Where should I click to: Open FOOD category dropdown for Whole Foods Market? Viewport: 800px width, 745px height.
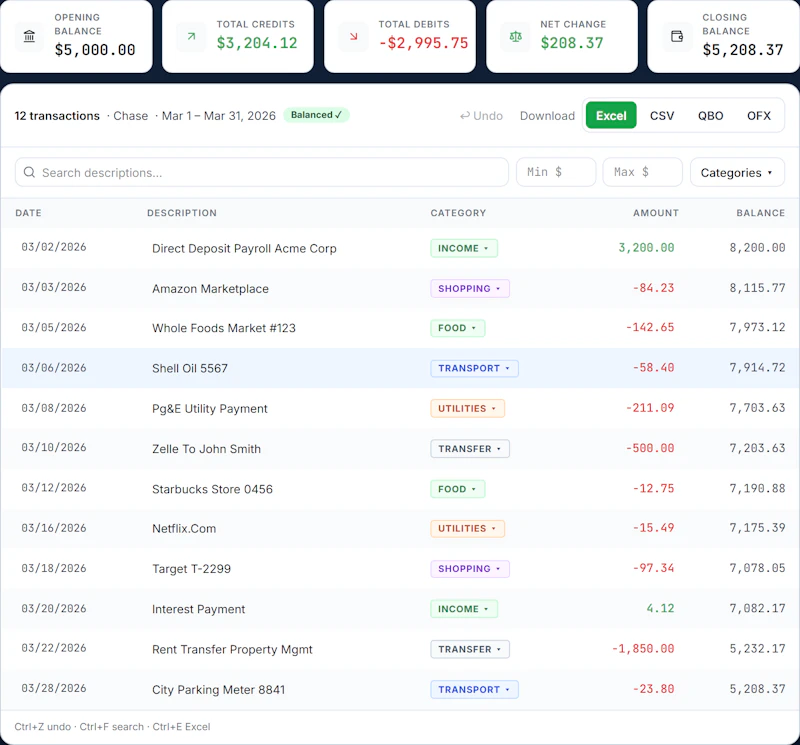[x=458, y=328]
